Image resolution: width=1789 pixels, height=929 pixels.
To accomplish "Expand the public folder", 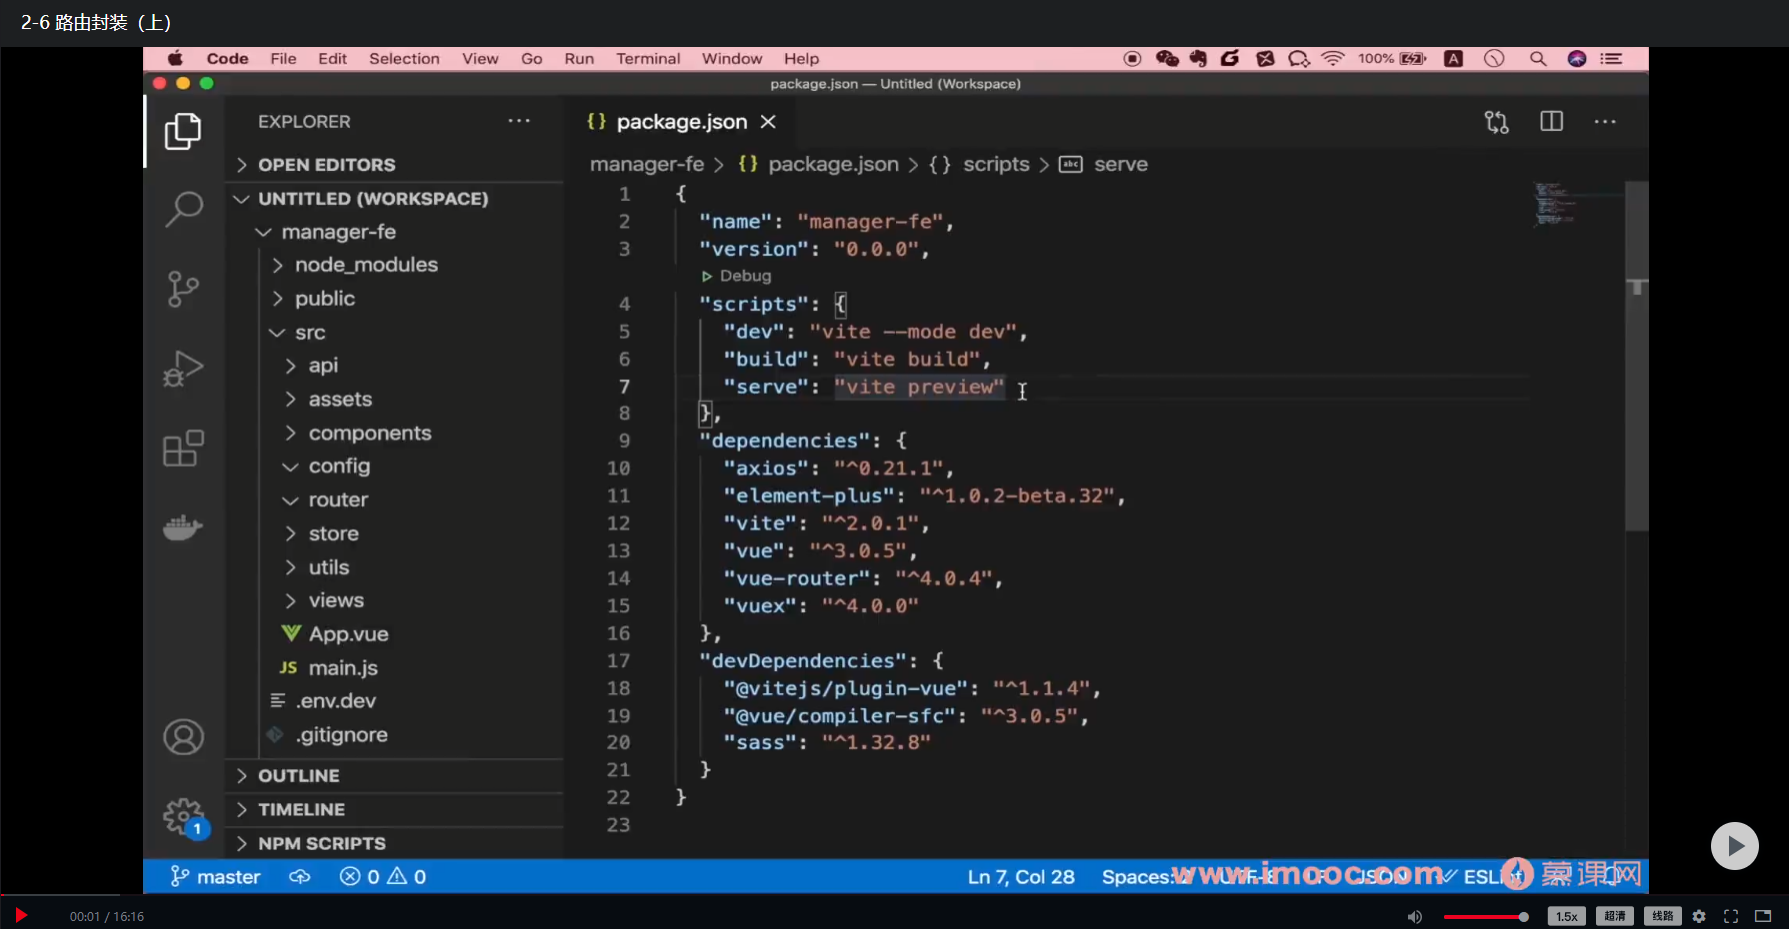I will click(325, 299).
